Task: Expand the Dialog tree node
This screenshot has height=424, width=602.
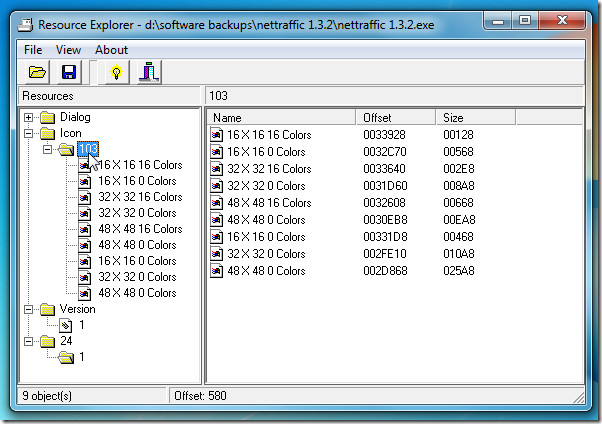Action: coord(28,117)
